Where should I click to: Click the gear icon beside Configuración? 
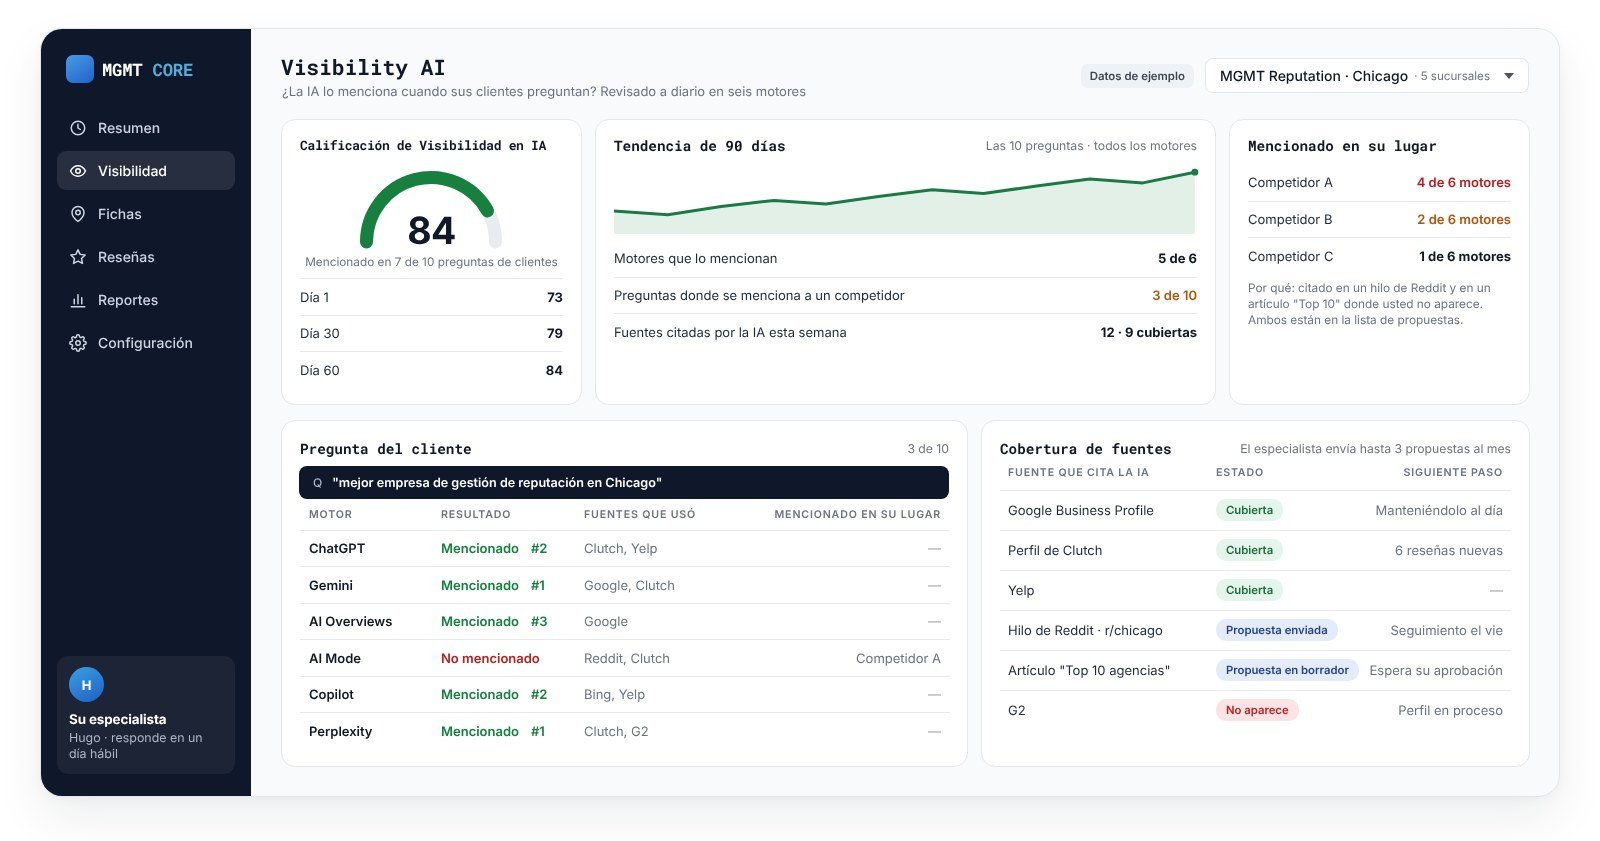click(x=78, y=343)
